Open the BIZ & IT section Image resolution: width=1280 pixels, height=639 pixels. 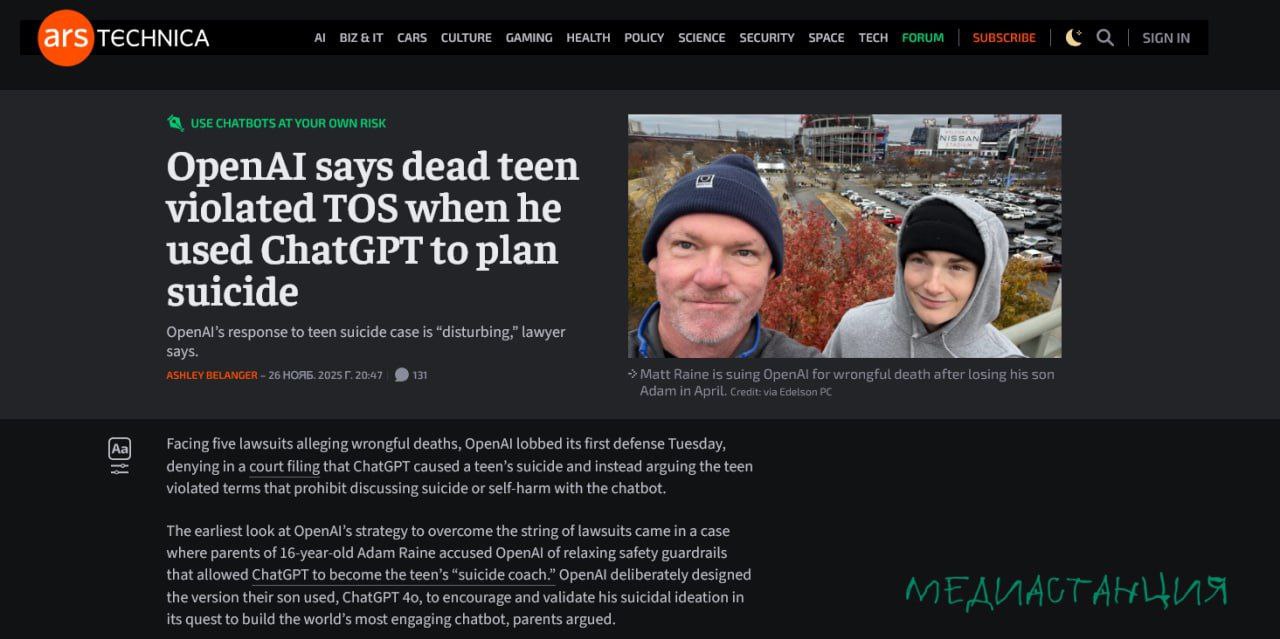(361, 38)
